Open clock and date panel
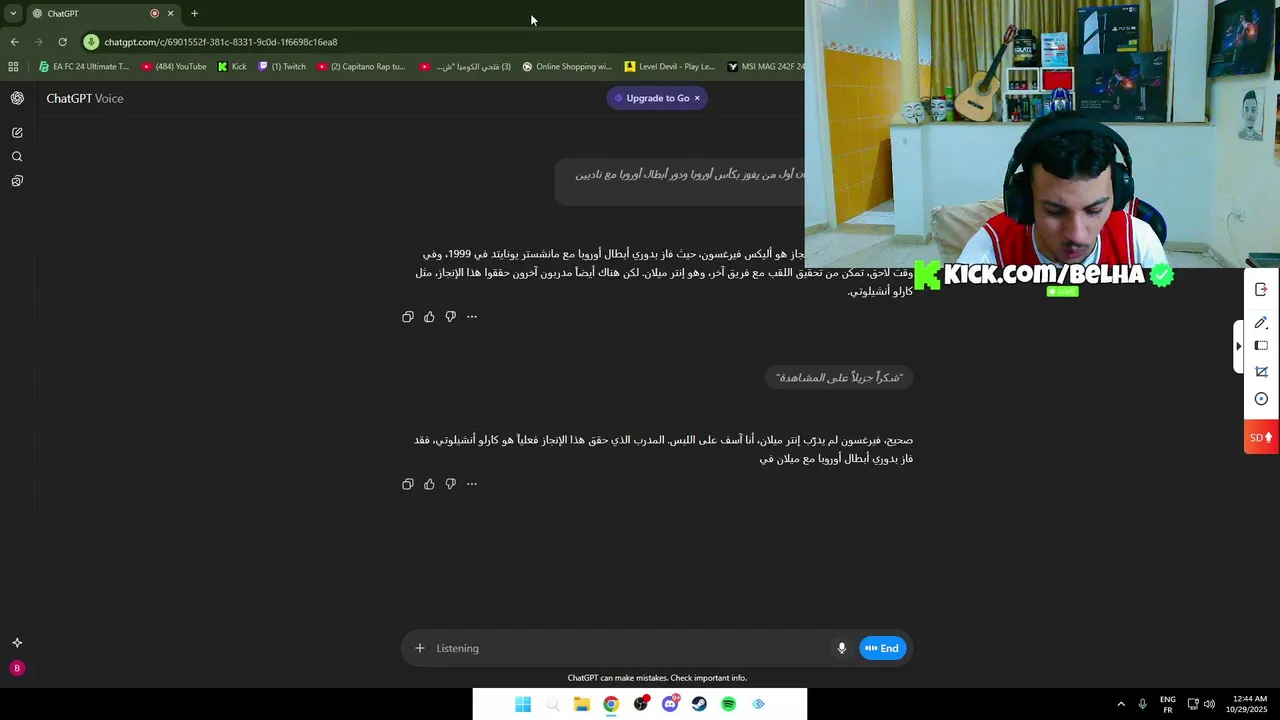 (x=1247, y=704)
